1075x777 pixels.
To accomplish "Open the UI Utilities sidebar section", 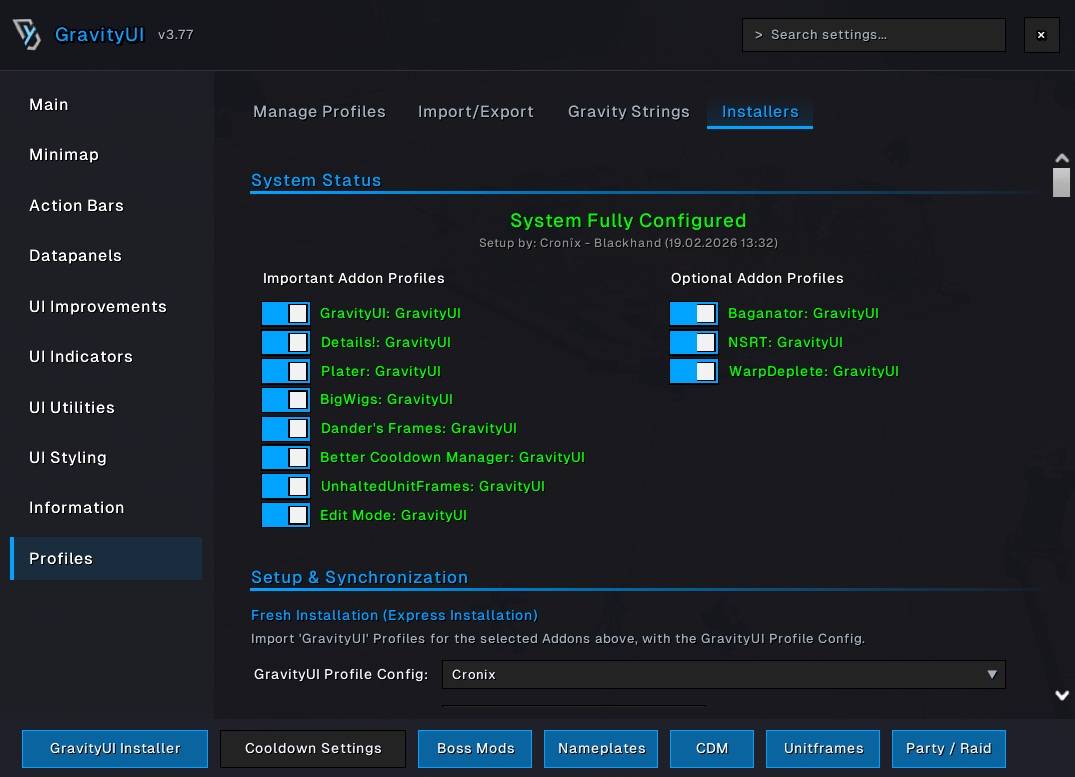I will [72, 407].
